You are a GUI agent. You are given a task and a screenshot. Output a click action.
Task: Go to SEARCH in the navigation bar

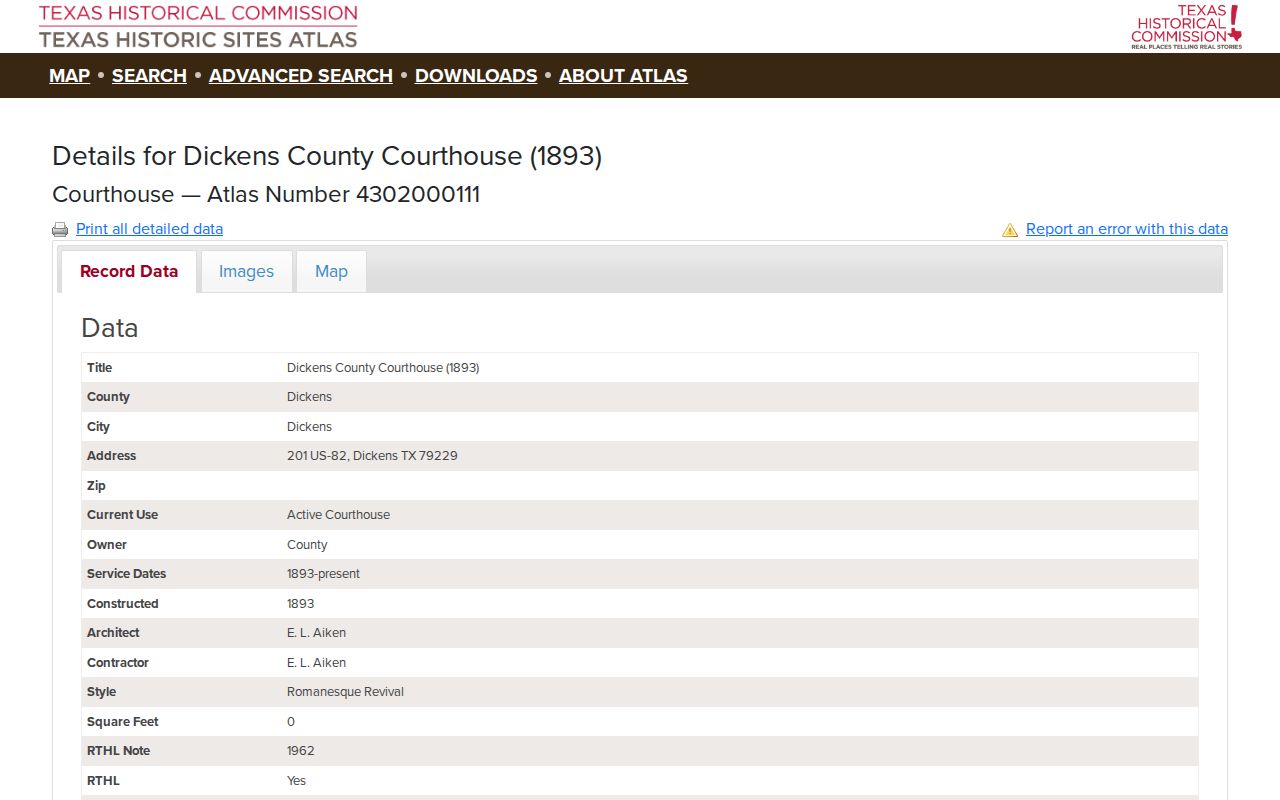149,76
